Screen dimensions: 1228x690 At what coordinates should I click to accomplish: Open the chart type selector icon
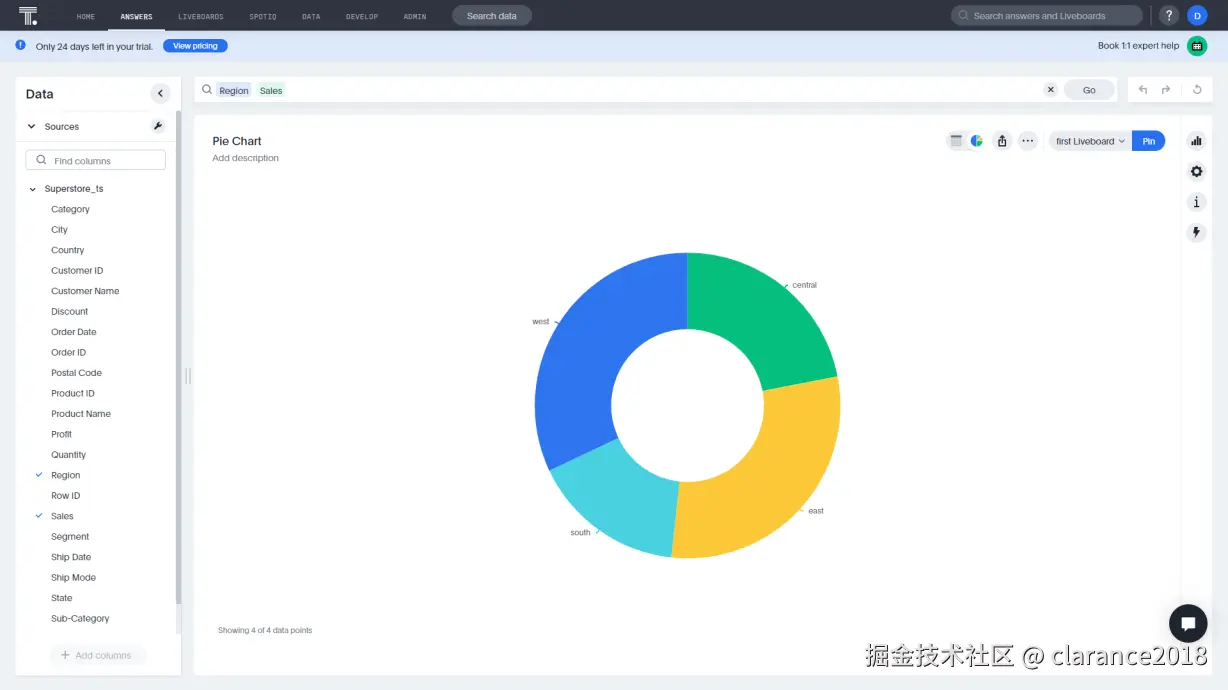[x=1196, y=140]
